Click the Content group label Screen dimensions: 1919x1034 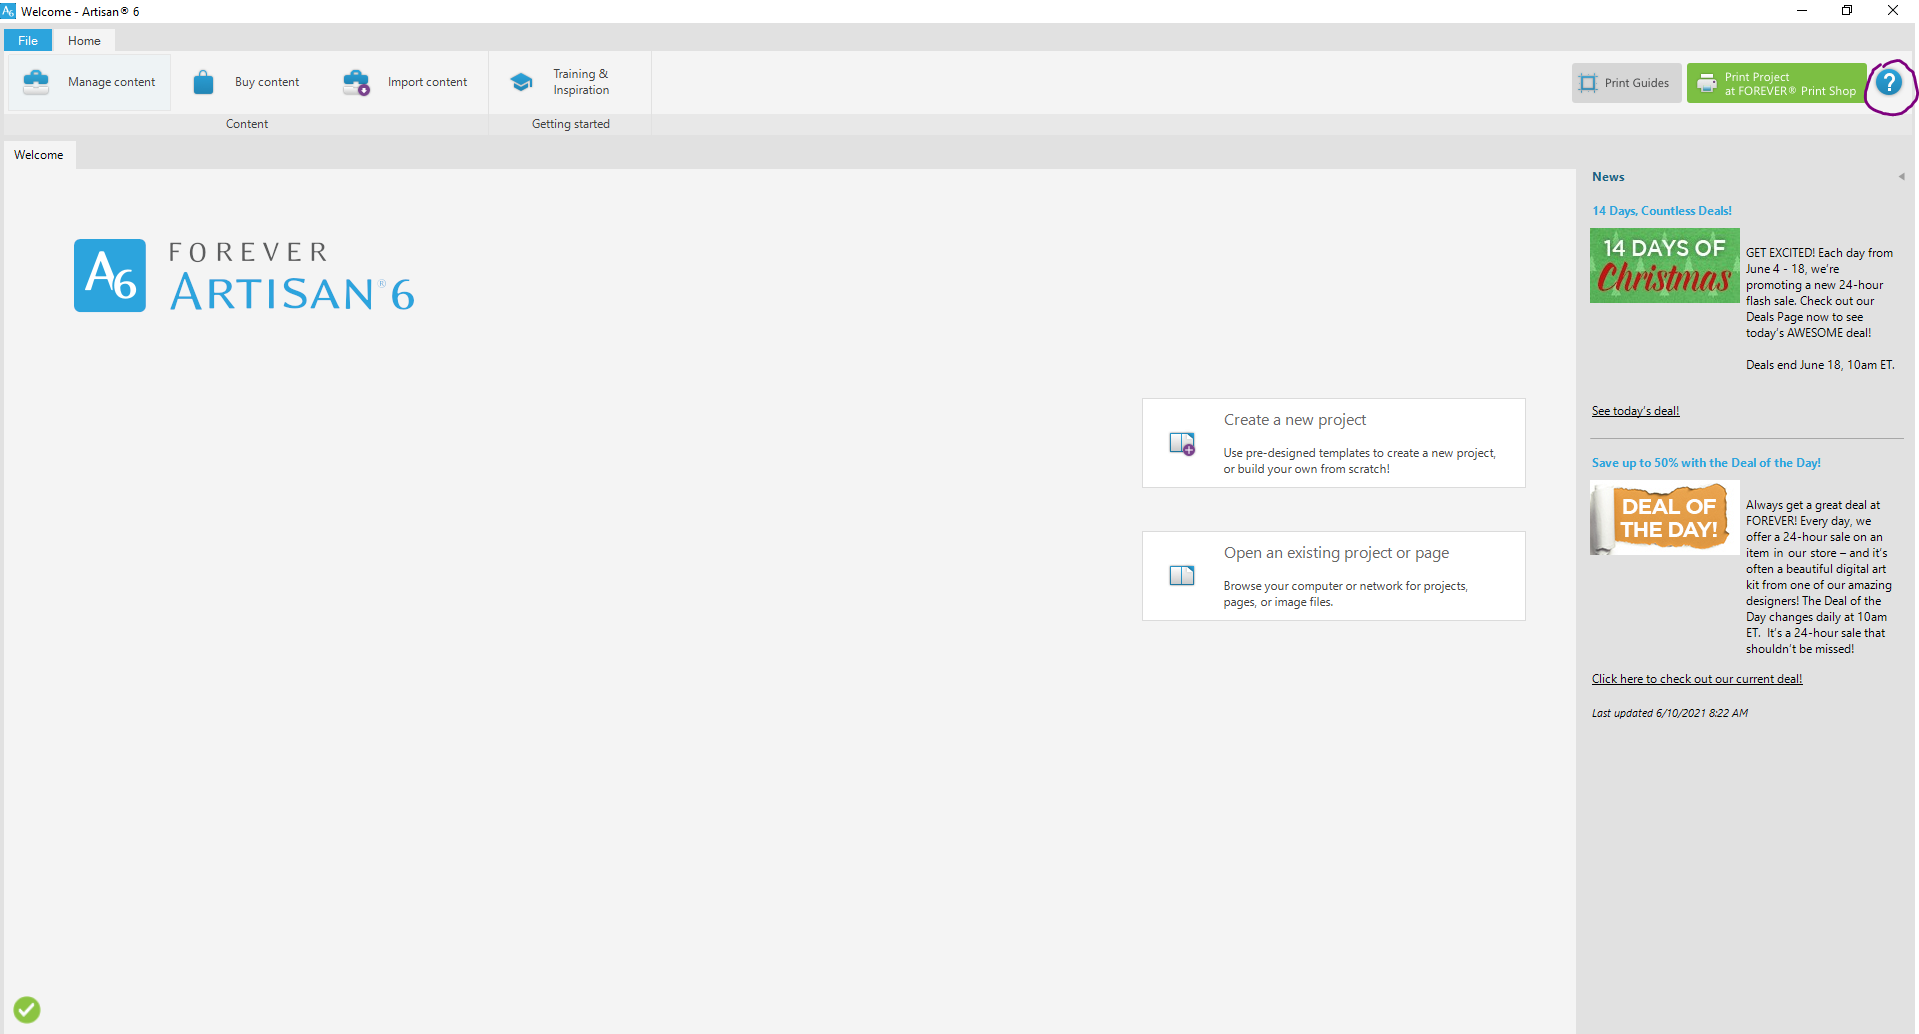coord(247,124)
